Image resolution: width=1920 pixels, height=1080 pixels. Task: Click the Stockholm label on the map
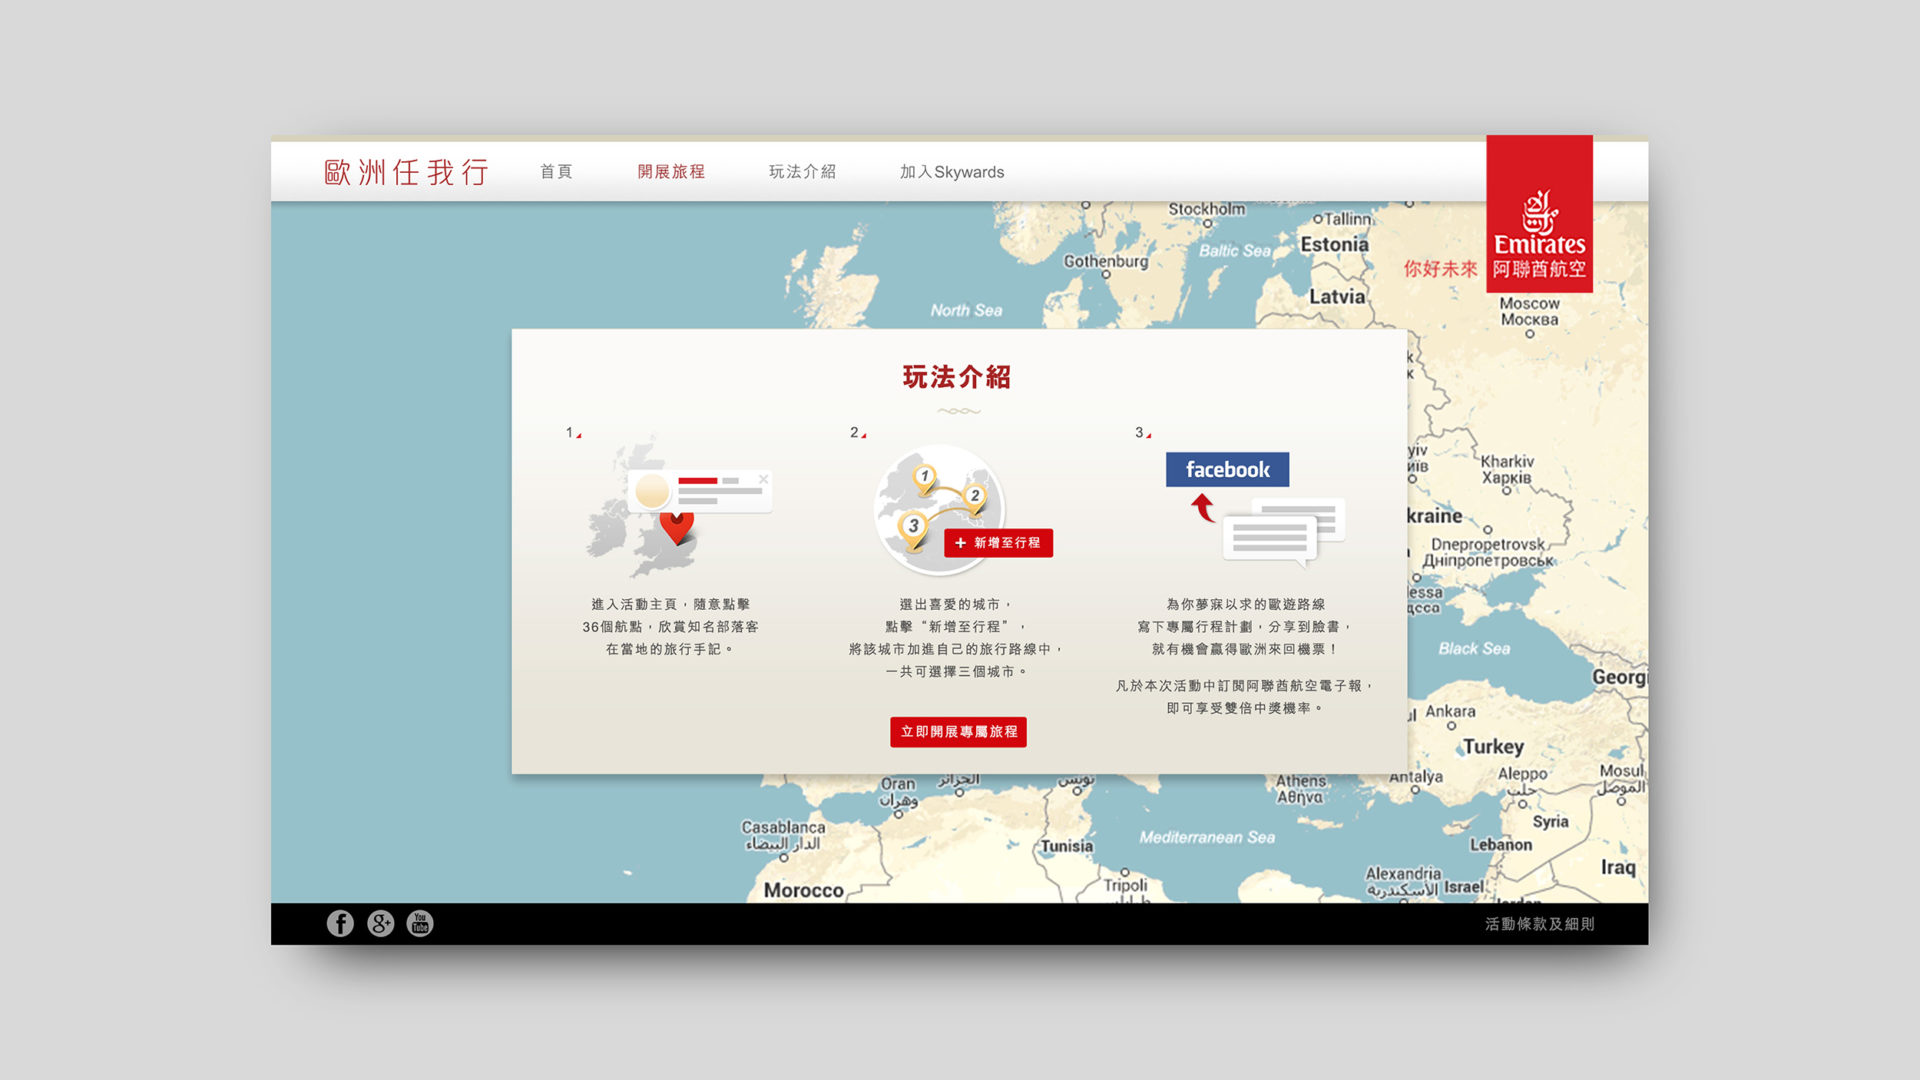(x=1207, y=209)
